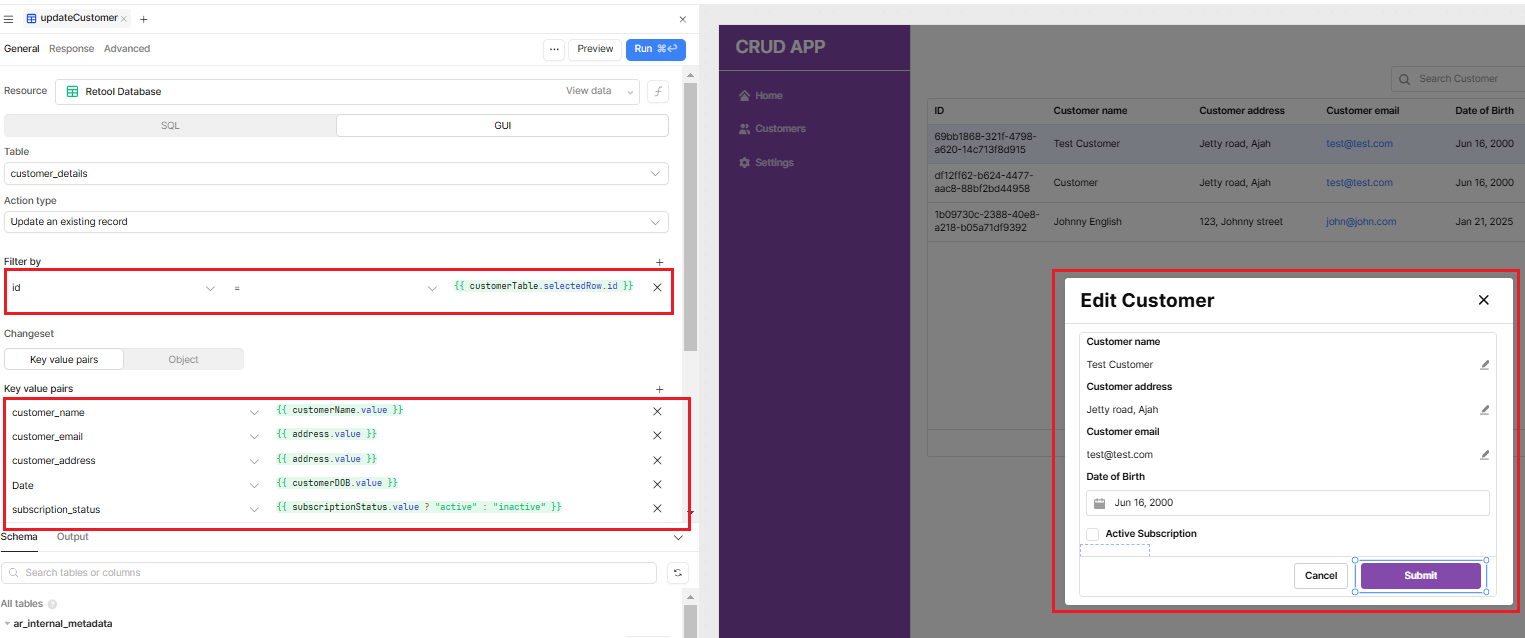The width and height of the screenshot is (1525, 638).
Task: Open the hamburger menu in the query editor
Action: pos(8,19)
